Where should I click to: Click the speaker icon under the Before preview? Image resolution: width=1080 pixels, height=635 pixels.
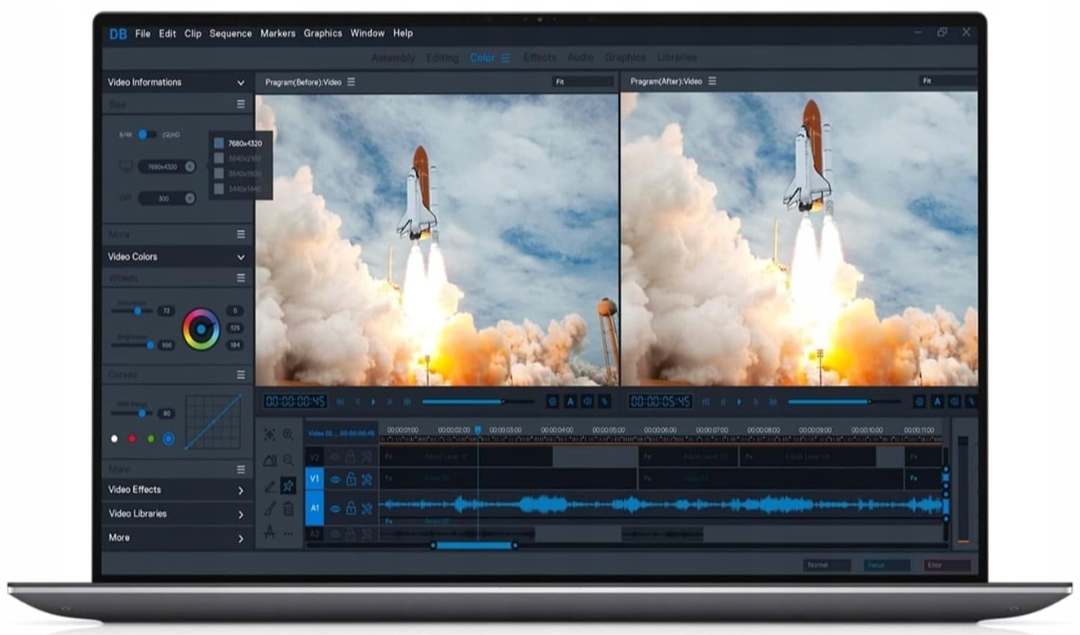(589, 401)
